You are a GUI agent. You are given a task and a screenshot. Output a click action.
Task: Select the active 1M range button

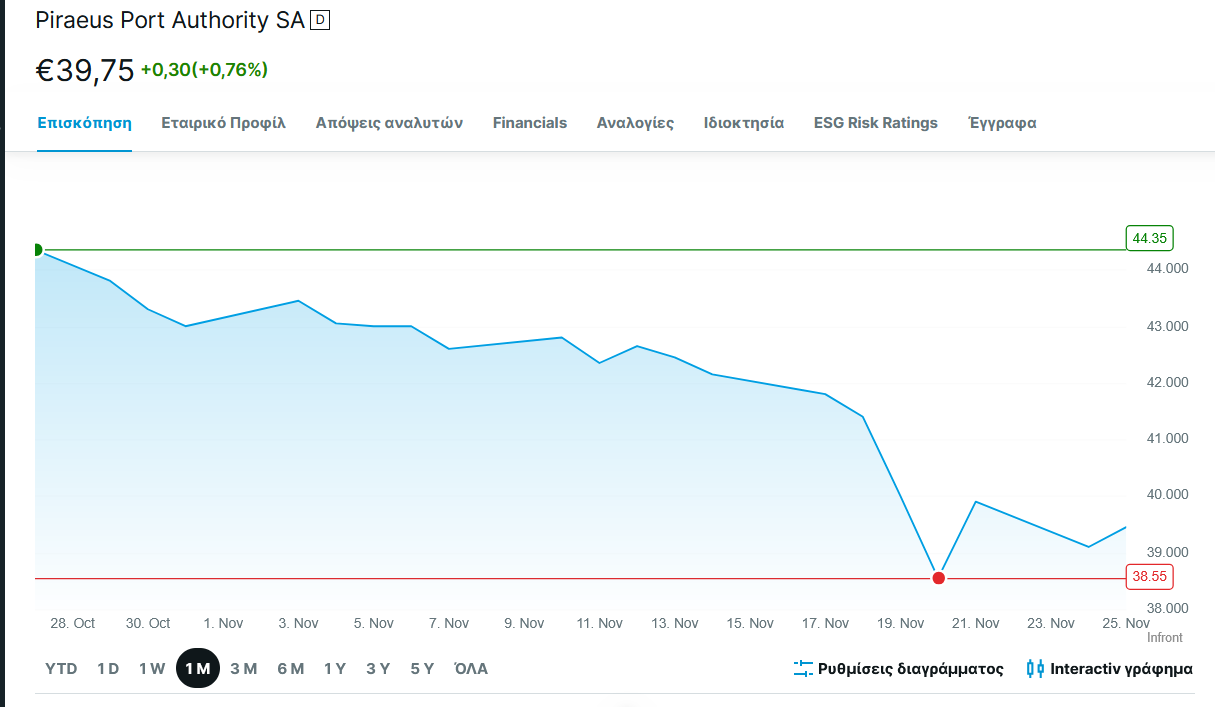[198, 669]
